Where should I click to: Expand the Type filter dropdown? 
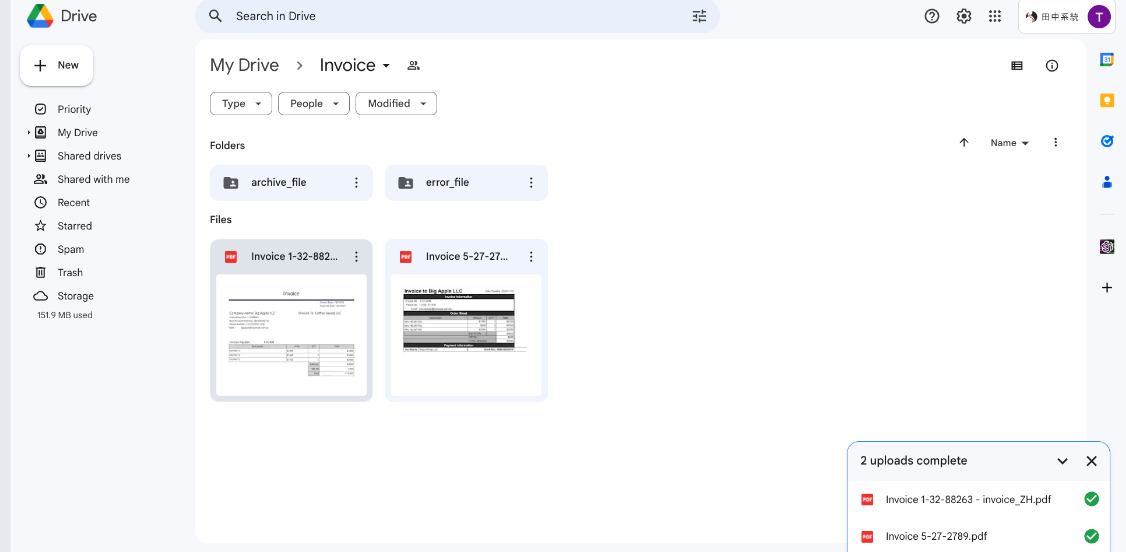241,104
